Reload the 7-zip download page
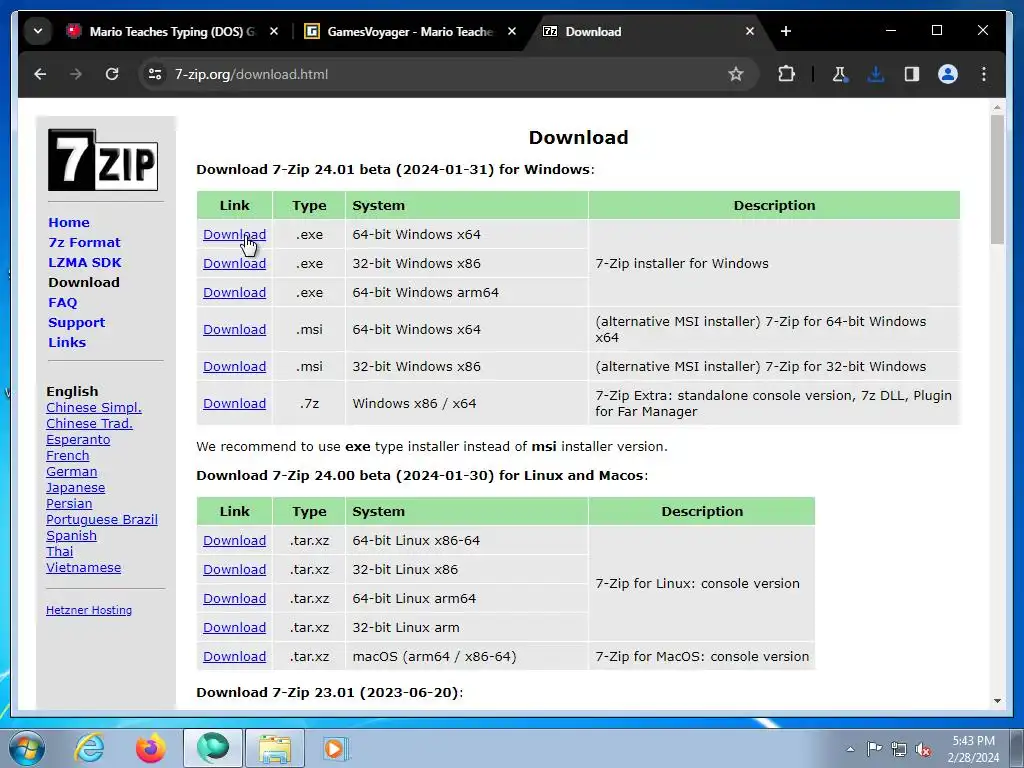The width and height of the screenshot is (1024, 768). click(x=112, y=74)
